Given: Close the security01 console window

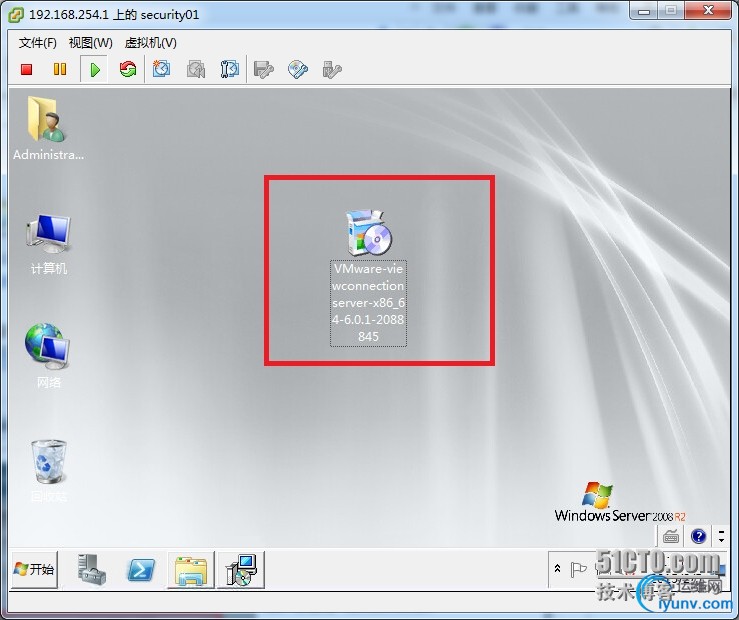Looking at the screenshot, I should (x=708, y=10).
